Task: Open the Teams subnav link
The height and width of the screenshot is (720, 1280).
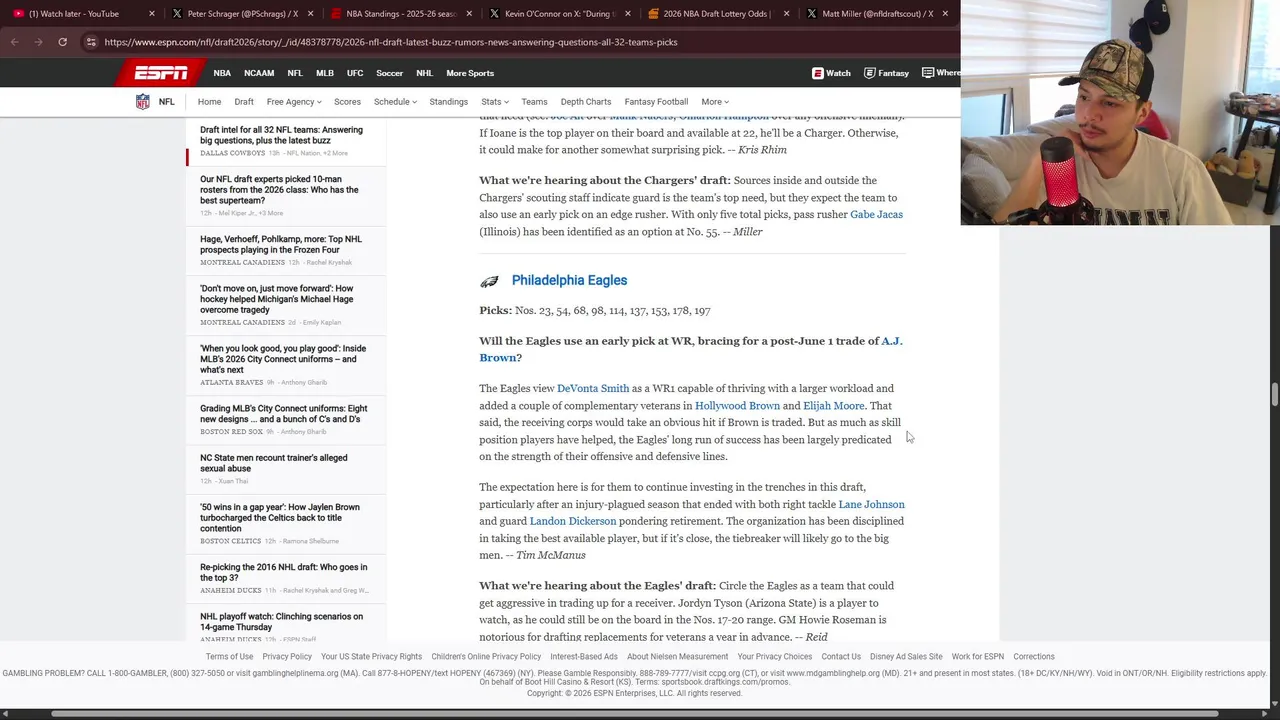Action: tap(534, 102)
